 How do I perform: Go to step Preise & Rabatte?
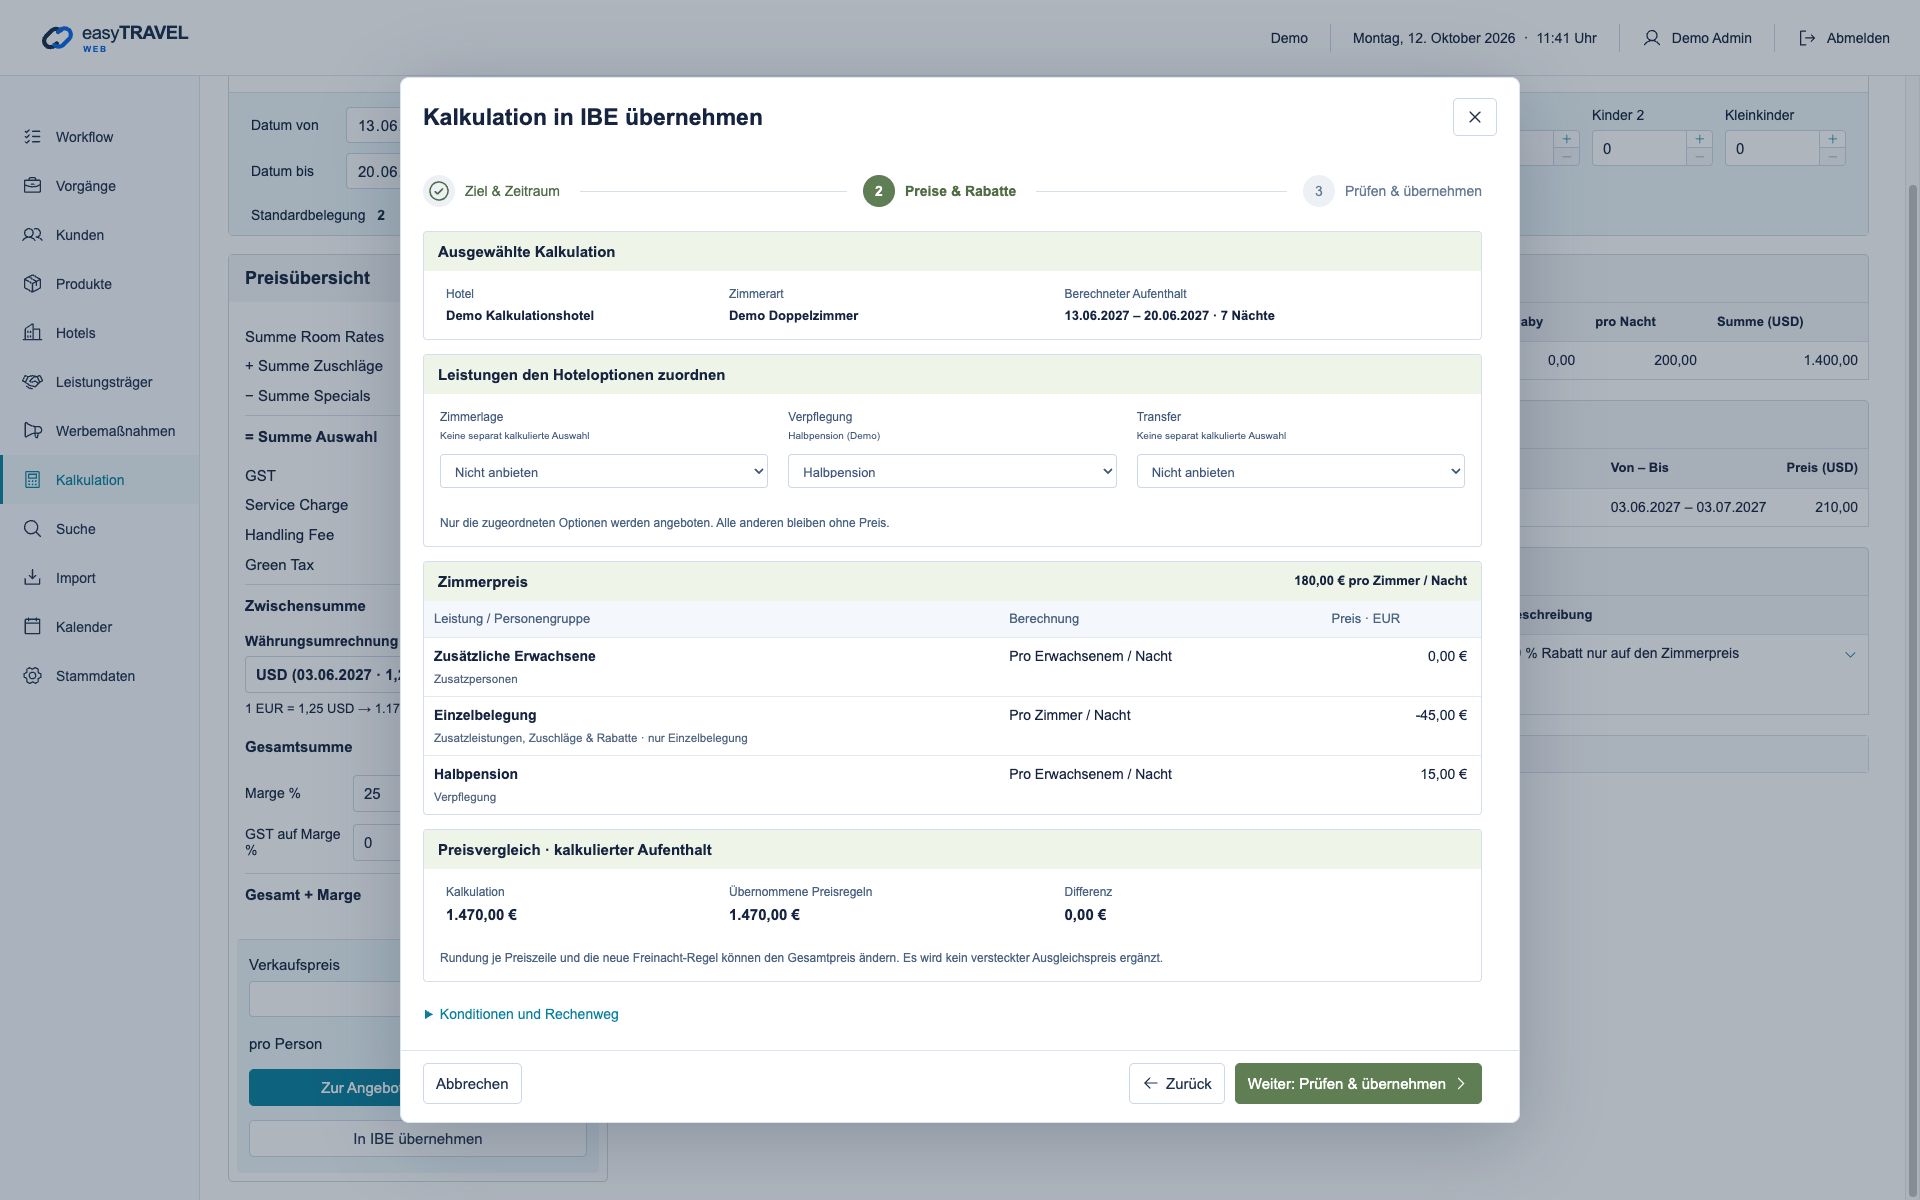[940, 191]
